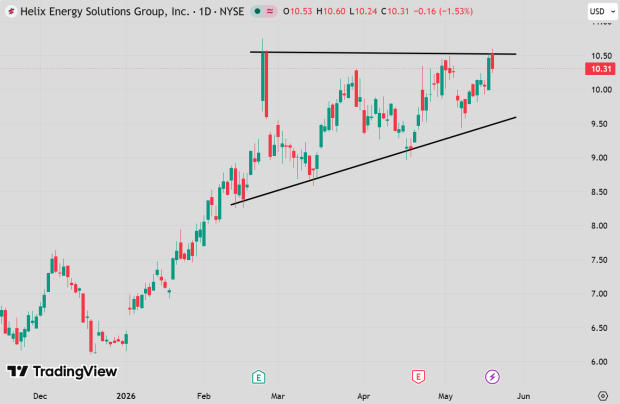Open the red April earnings E marker
Viewport: 620px width, 404px height.
[x=418, y=377]
